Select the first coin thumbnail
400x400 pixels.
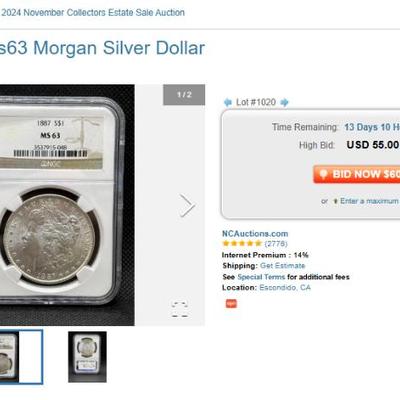pos(21,357)
